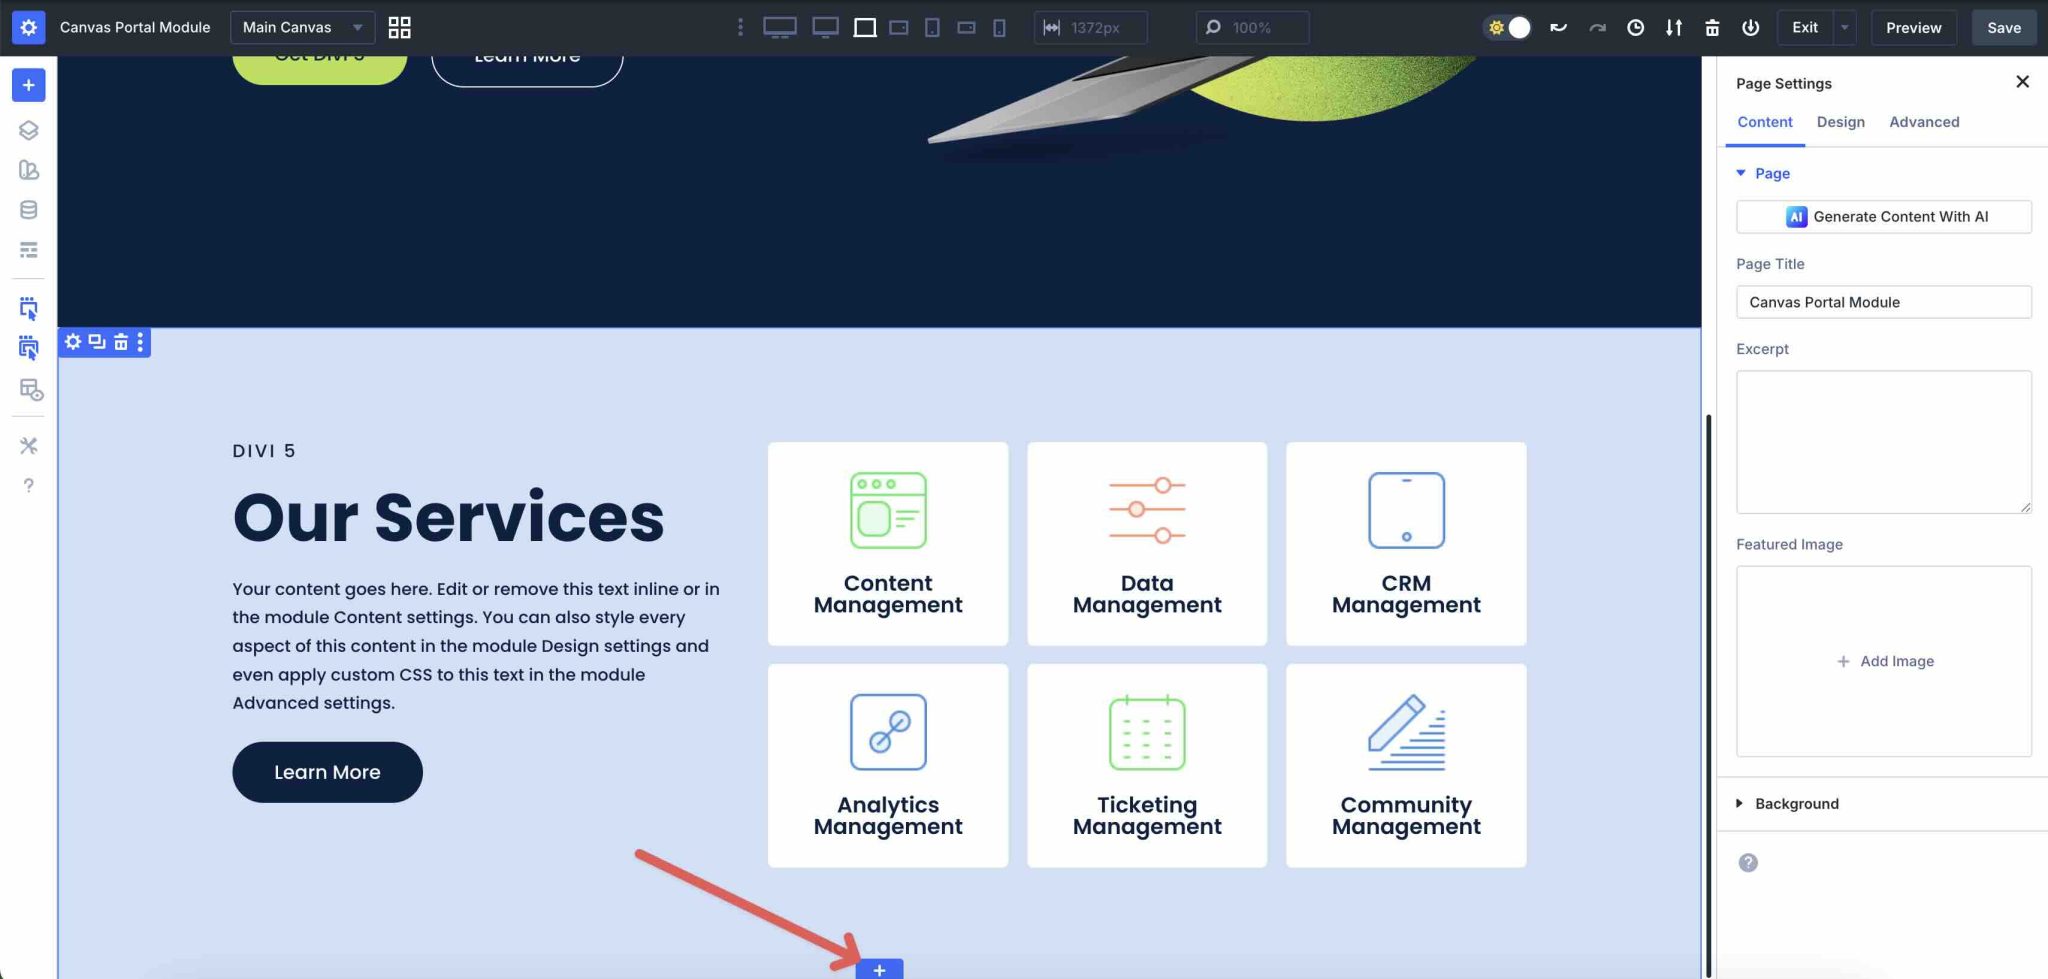Click Generate Content With AI button
The height and width of the screenshot is (979, 2048).
coord(1884,216)
